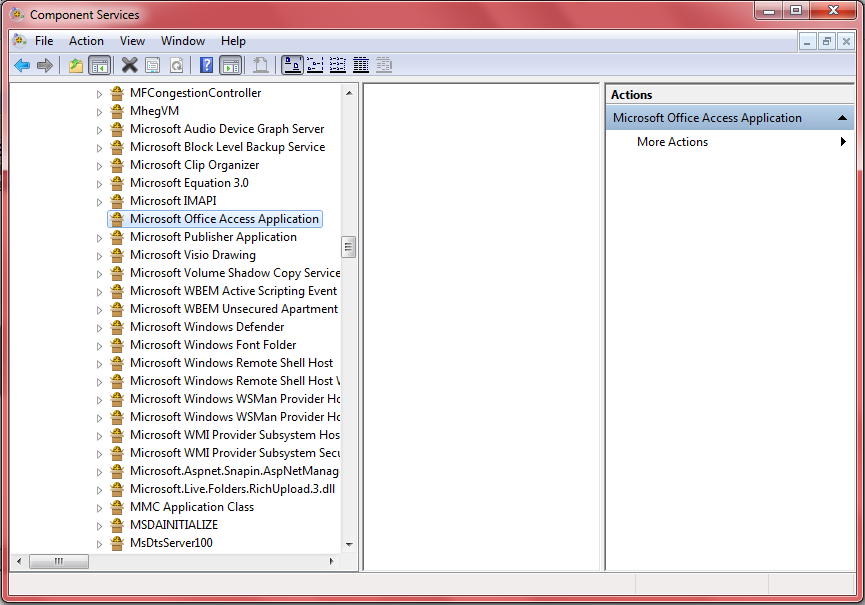This screenshot has height=605, width=865.
Task: Open the Action menu
Action: (86, 41)
